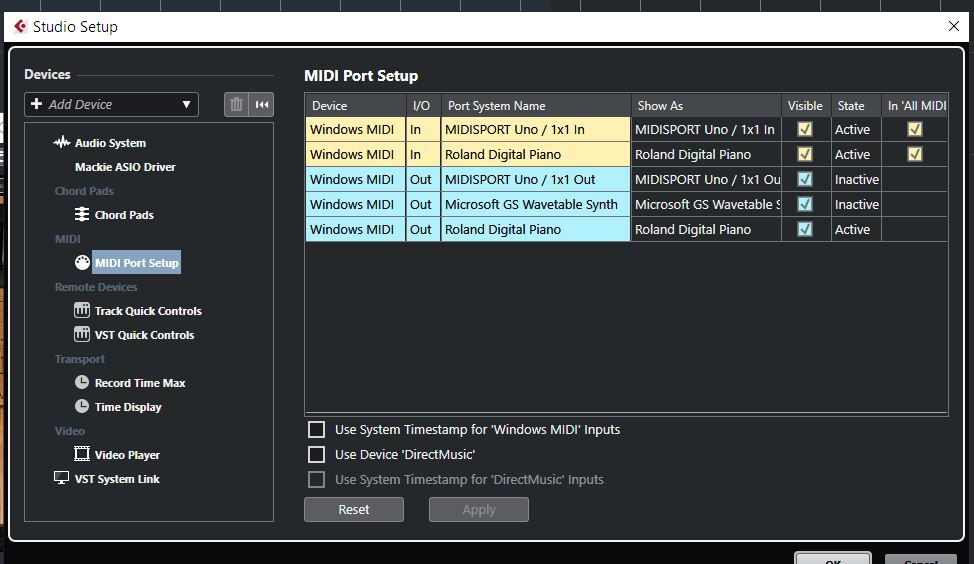Toggle Visible for MIDISPORT Uno 1x1 Out
The image size is (974, 564).
point(805,179)
